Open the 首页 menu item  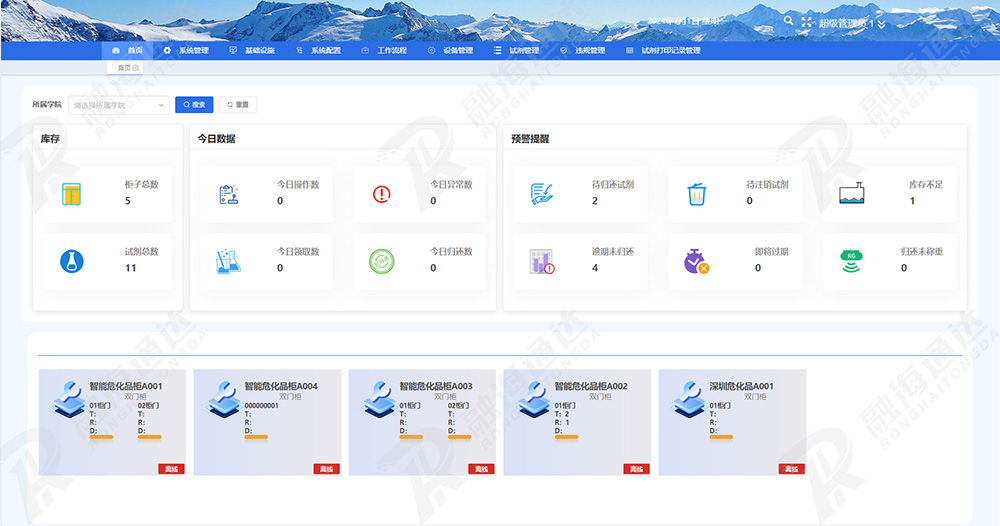click(x=127, y=50)
